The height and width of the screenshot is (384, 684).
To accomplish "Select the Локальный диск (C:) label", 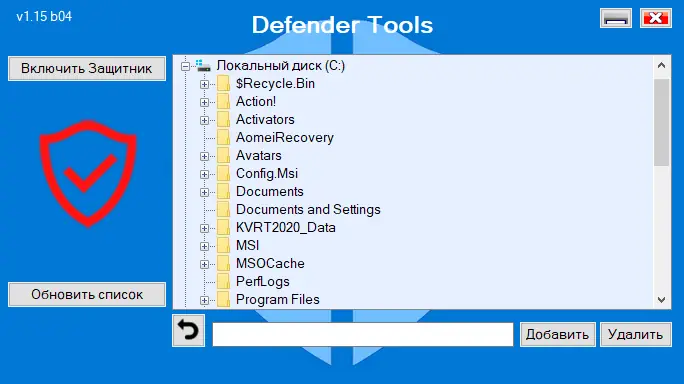I will click(x=280, y=66).
